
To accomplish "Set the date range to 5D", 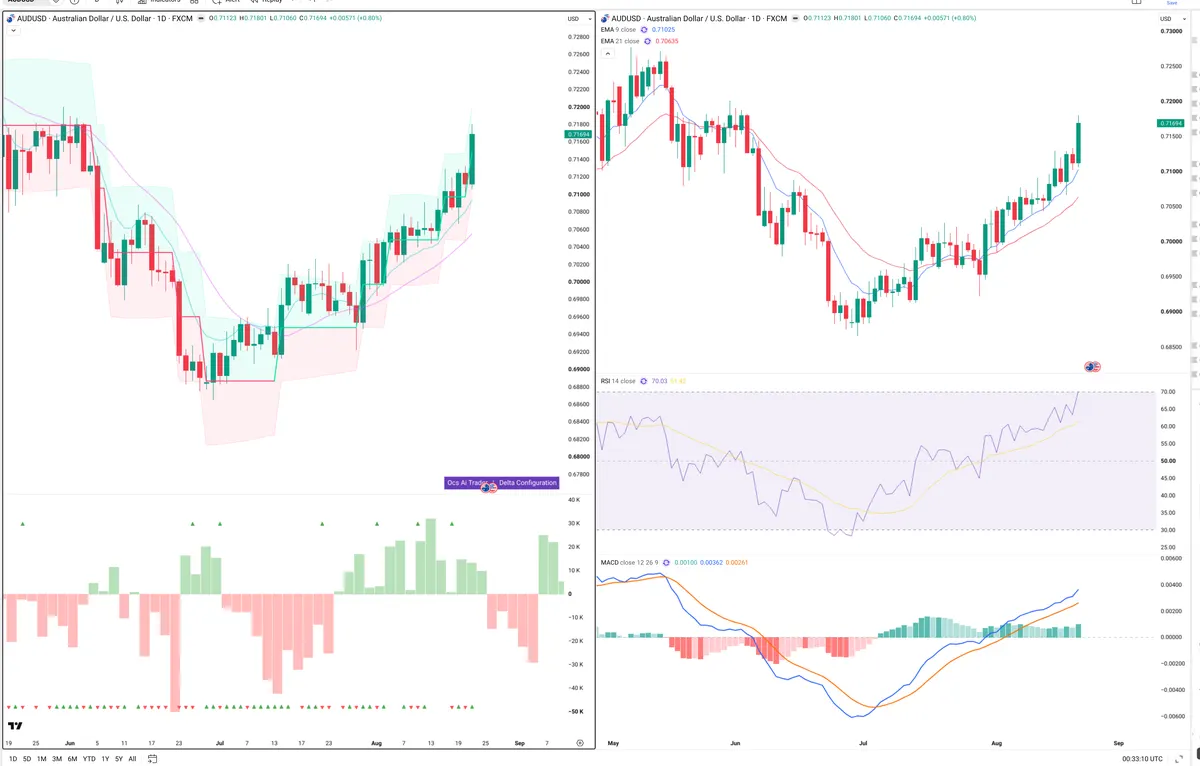I will pyautogui.click(x=26, y=759).
